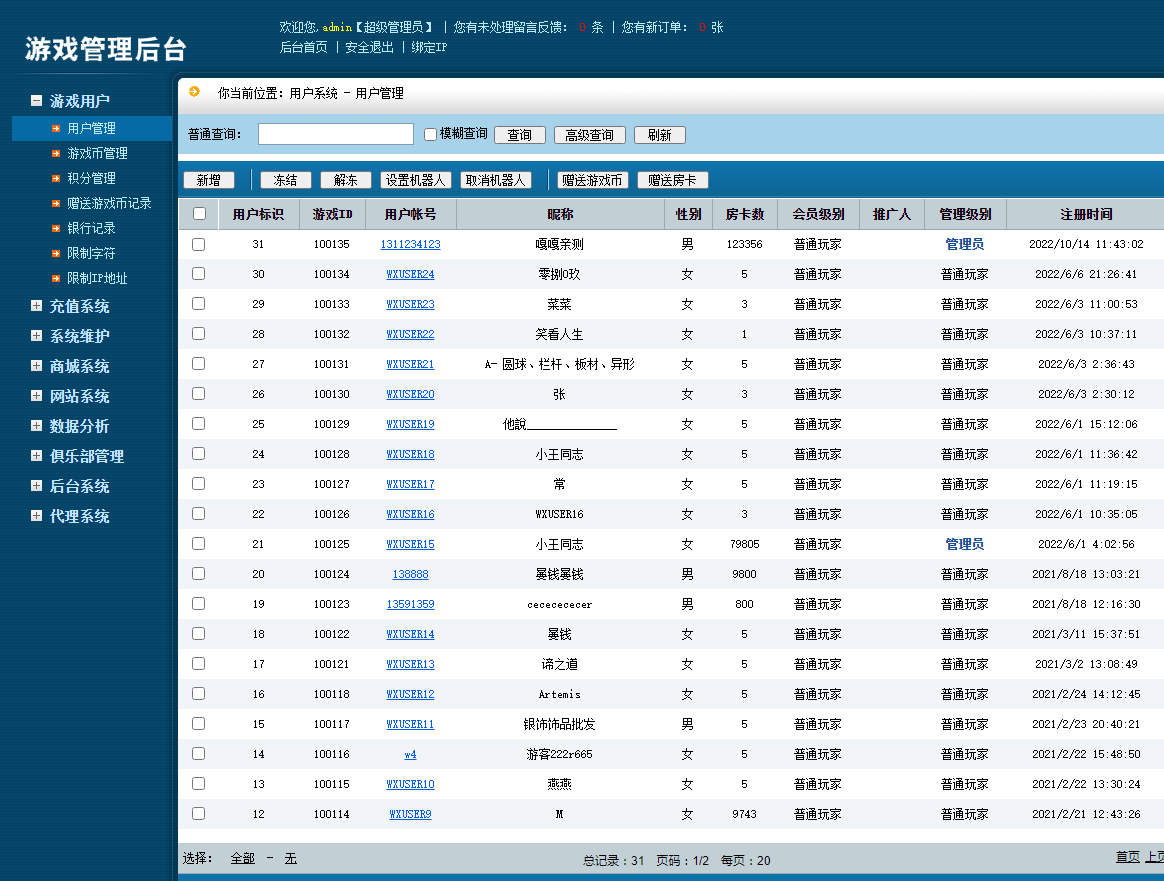This screenshot has width=1164, height=881.
Task: Go to 首页 first page link
Action: tap(1128, 857)
